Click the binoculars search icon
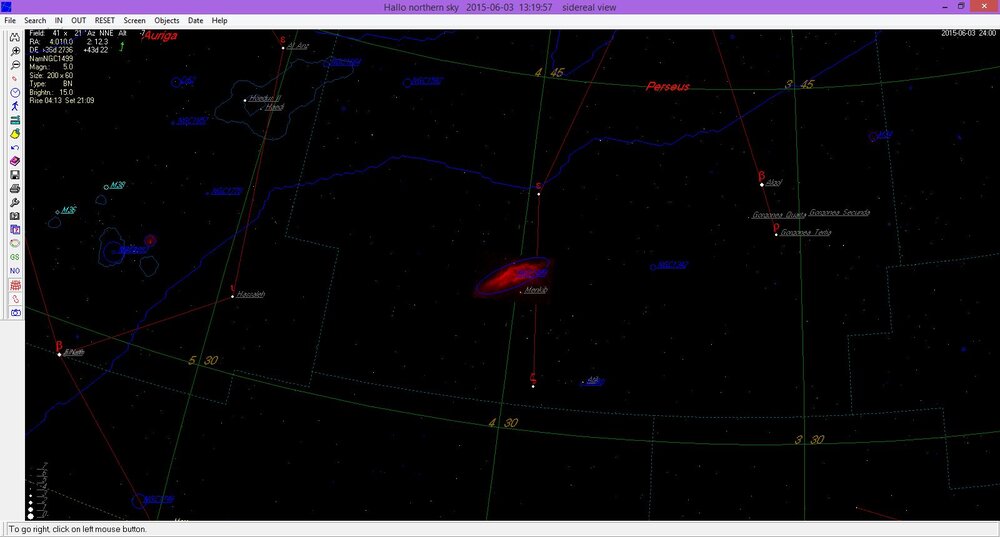Image resolution: width=1000 pixels, height=537 pixels. tap(16, 37)
